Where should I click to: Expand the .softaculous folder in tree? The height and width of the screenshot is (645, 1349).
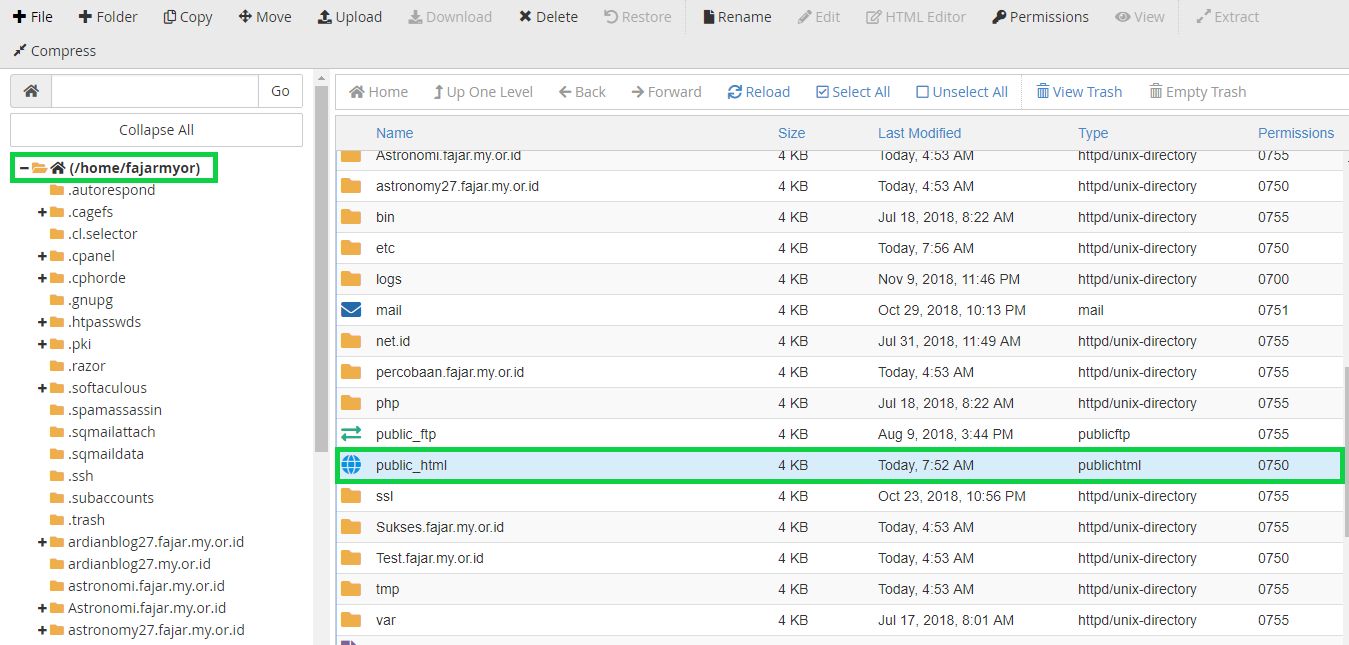point(42,388)
